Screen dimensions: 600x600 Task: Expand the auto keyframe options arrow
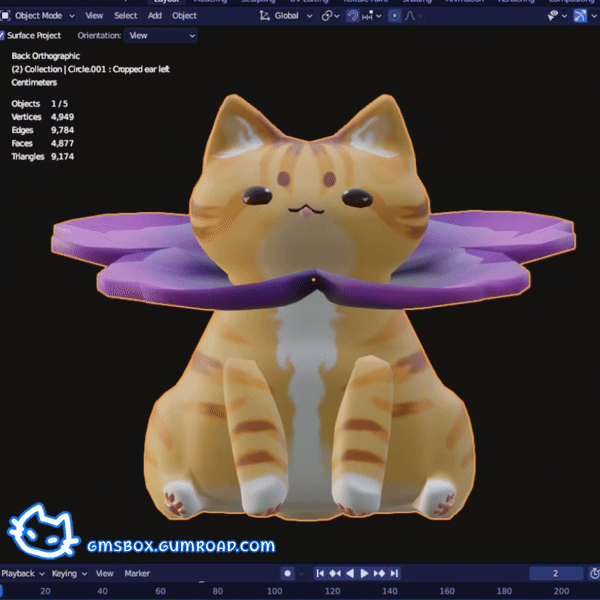(302, 574)
